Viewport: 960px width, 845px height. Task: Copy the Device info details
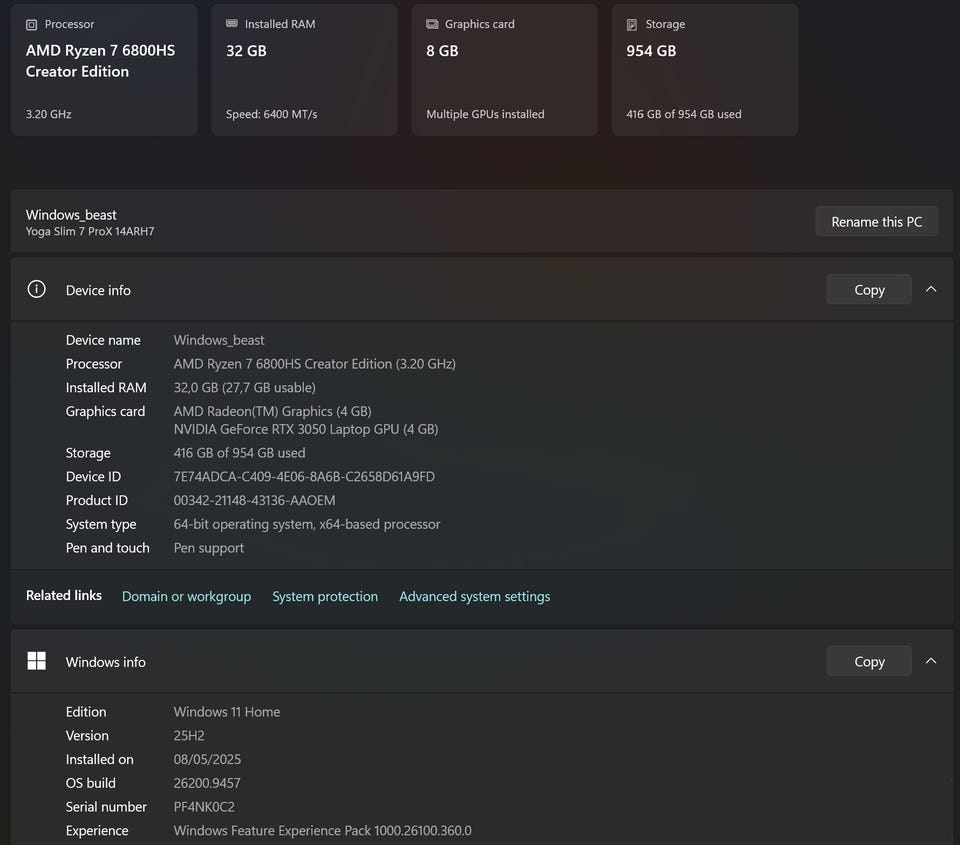(869, 290)
